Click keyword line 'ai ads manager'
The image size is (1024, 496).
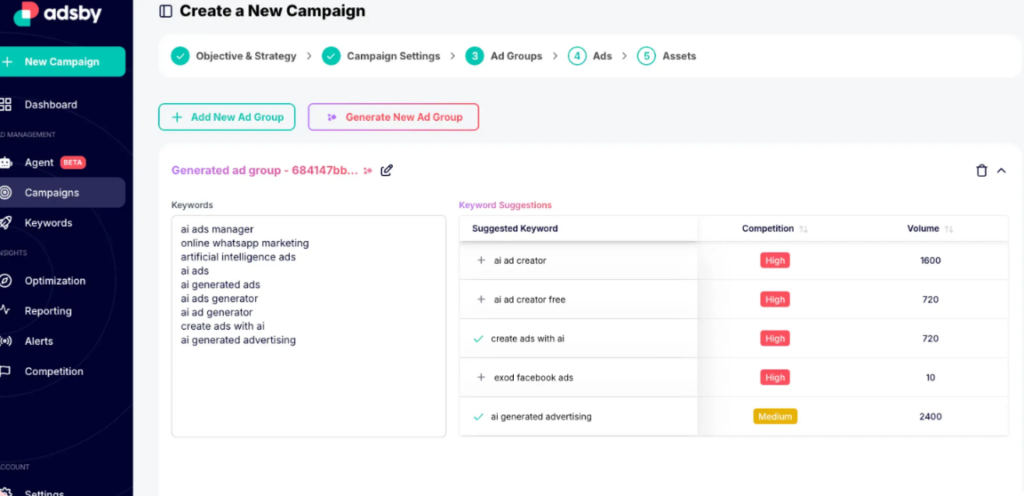tap(217, 229)
